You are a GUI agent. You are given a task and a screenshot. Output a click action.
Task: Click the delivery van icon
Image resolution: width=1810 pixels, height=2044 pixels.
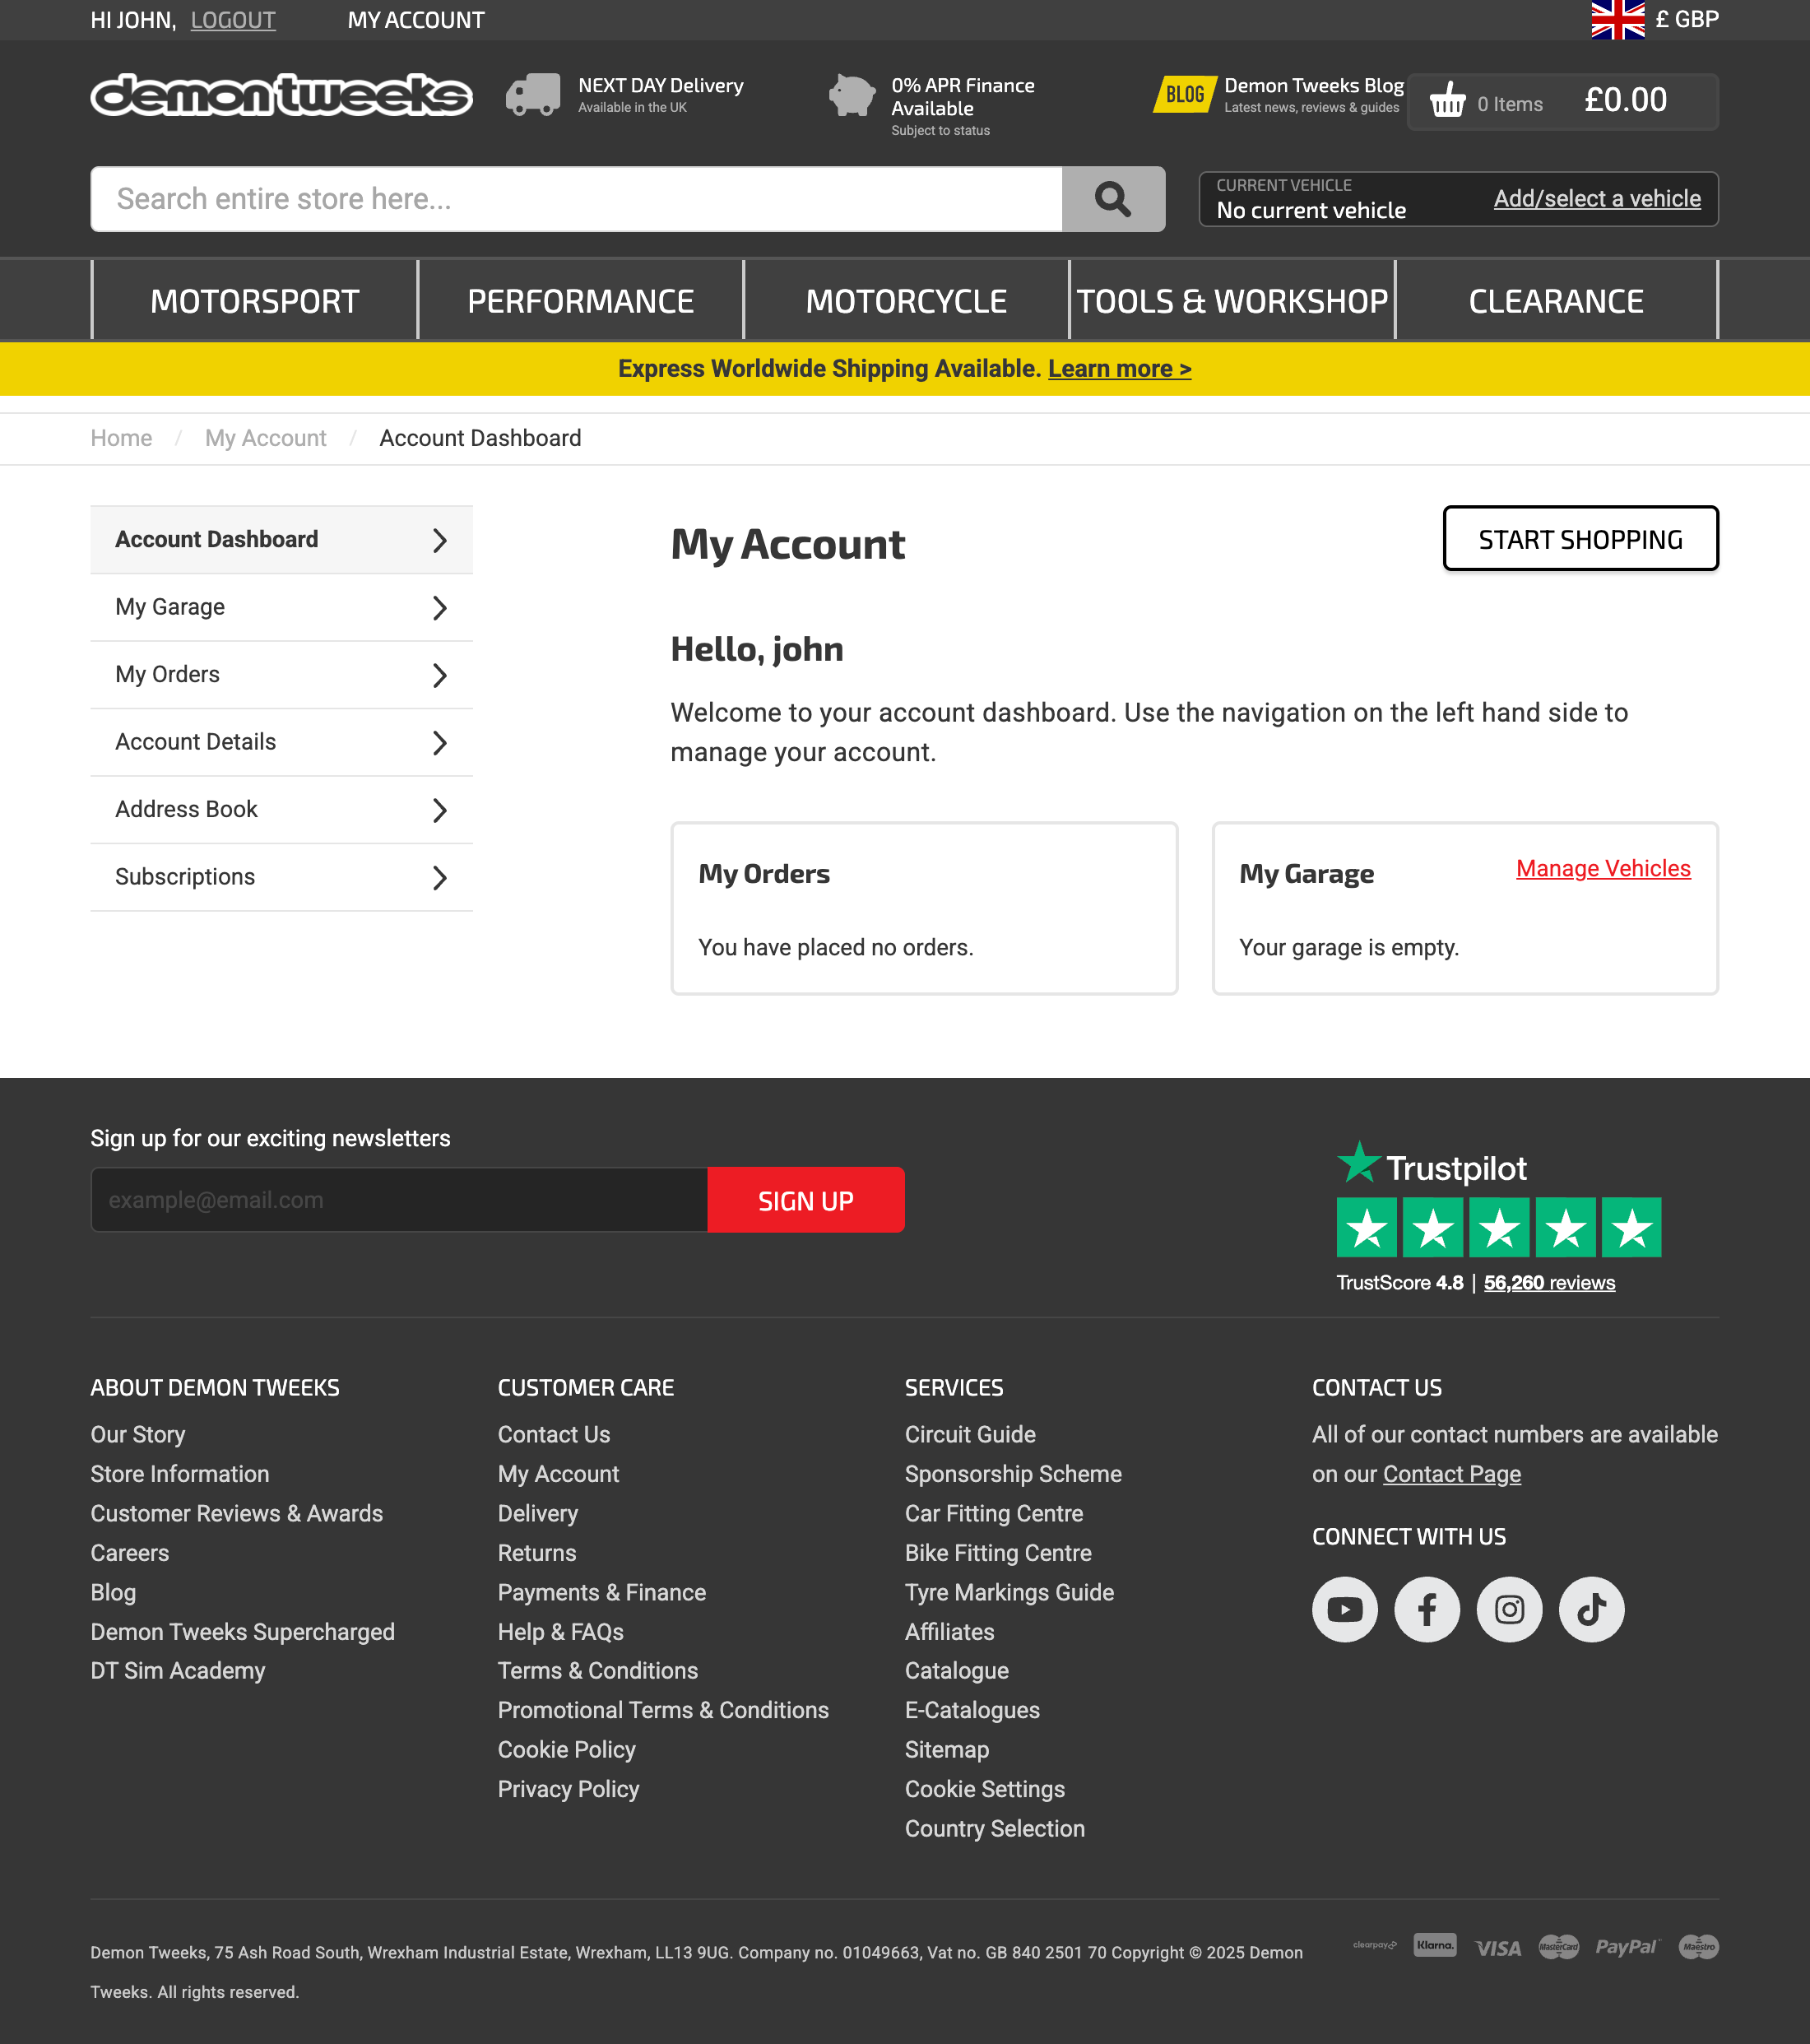(x=533, y=95)
